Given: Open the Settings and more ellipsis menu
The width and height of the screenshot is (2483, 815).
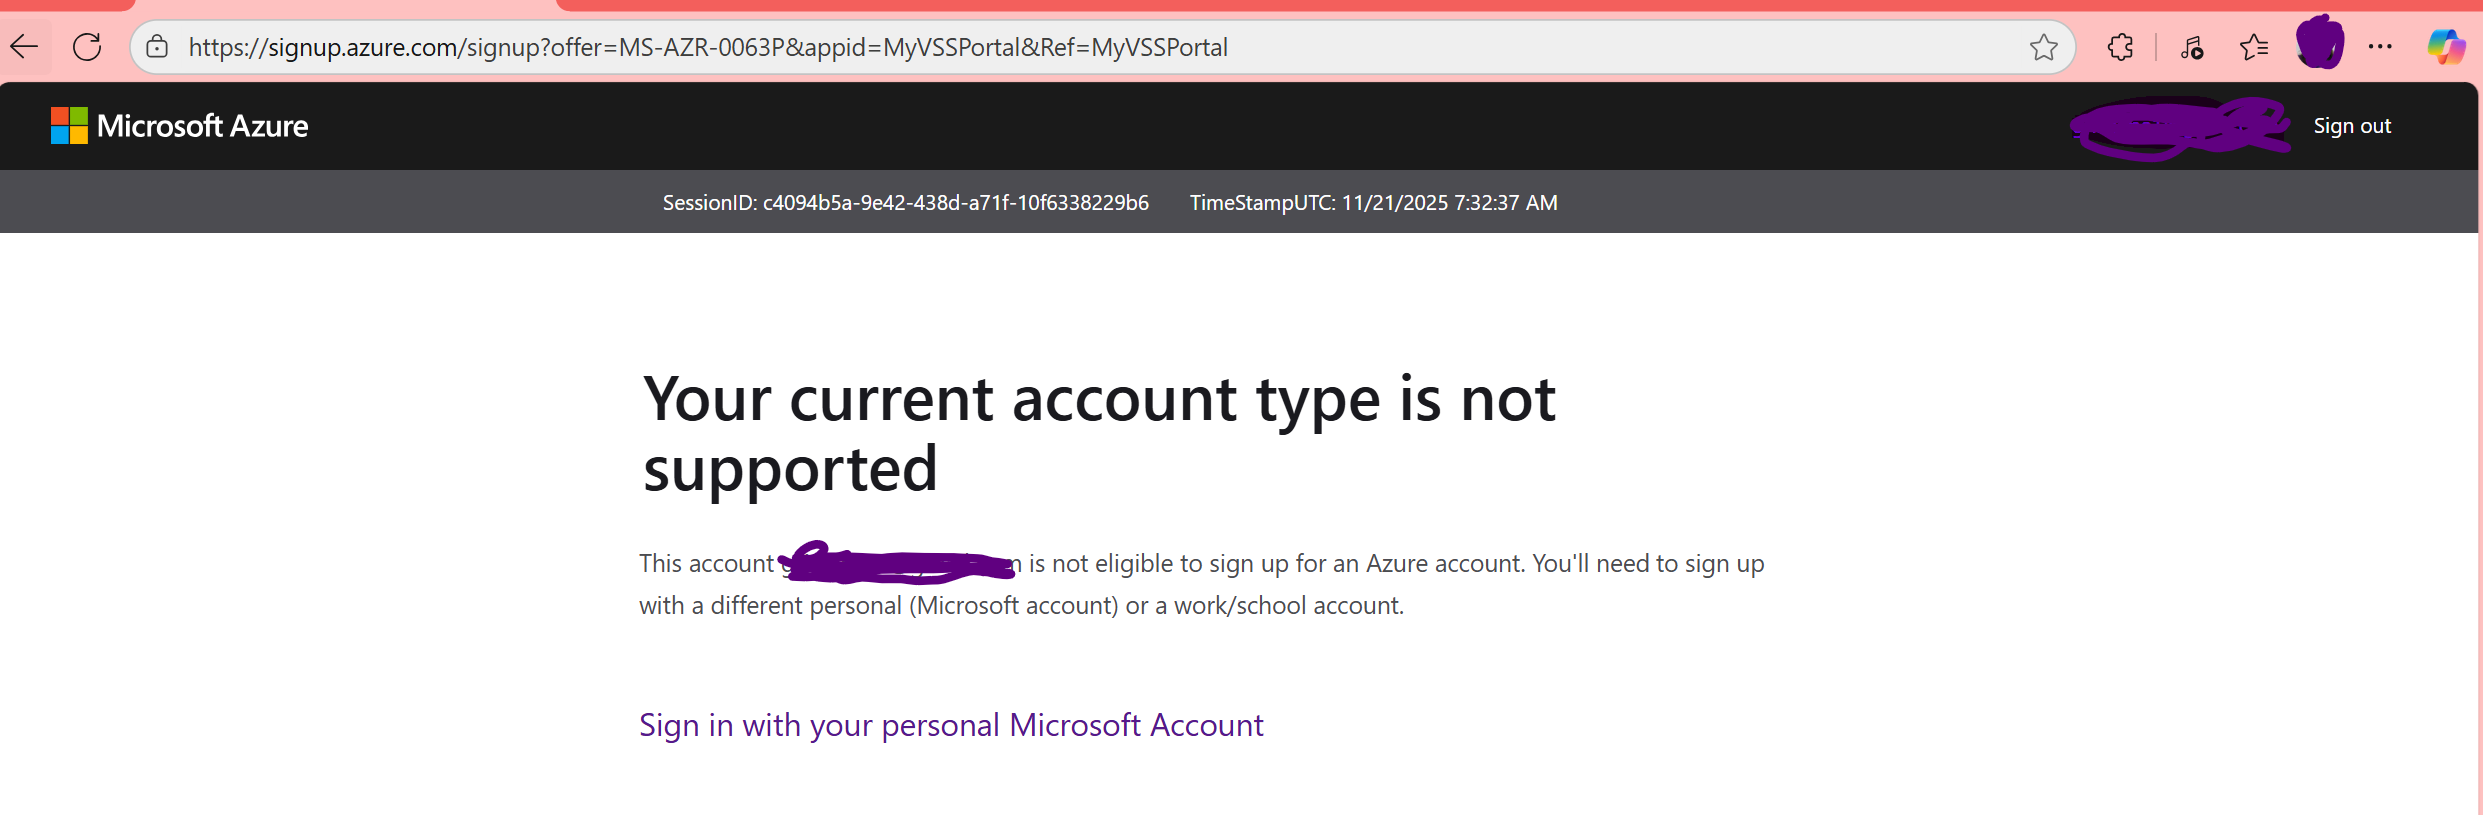Looking at the screenshot, I should [2380, 47].
